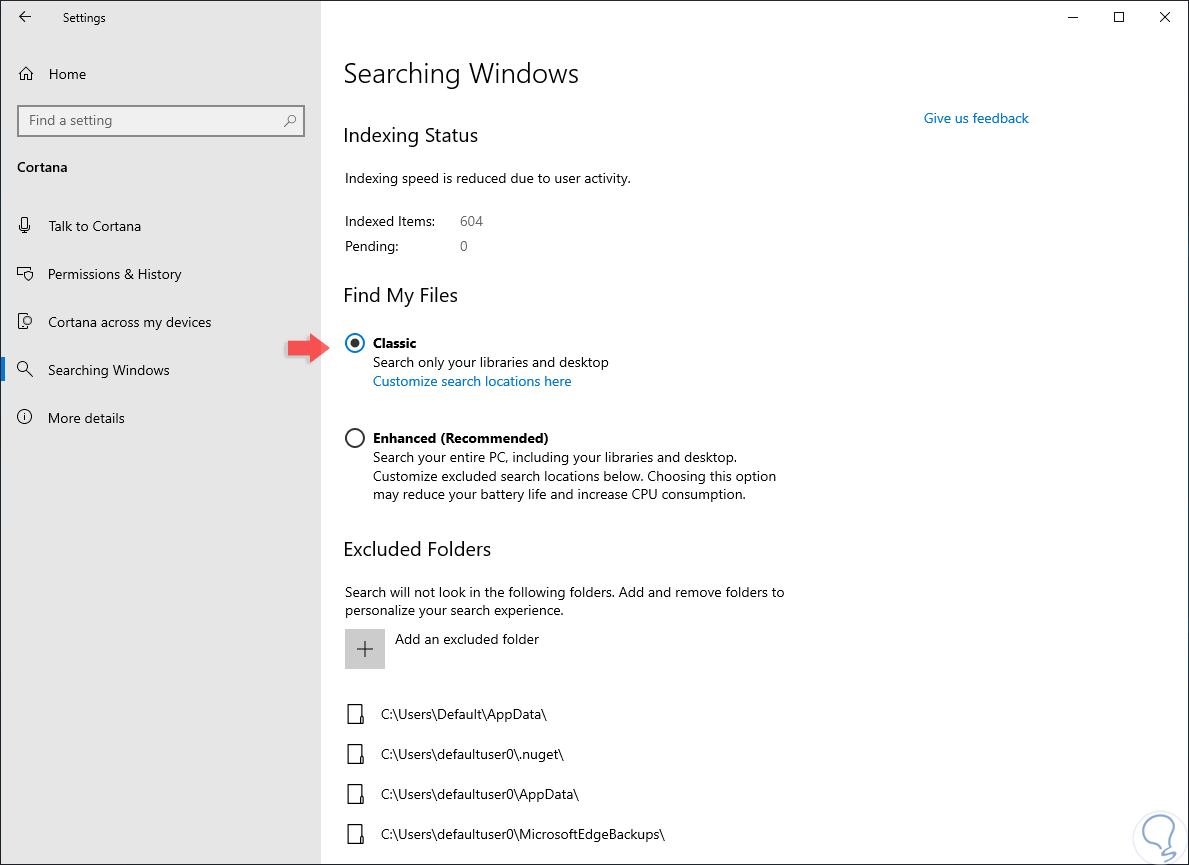Click the Permissions & History shield icon
The image size is (1189, 865).
coord(26,274)
